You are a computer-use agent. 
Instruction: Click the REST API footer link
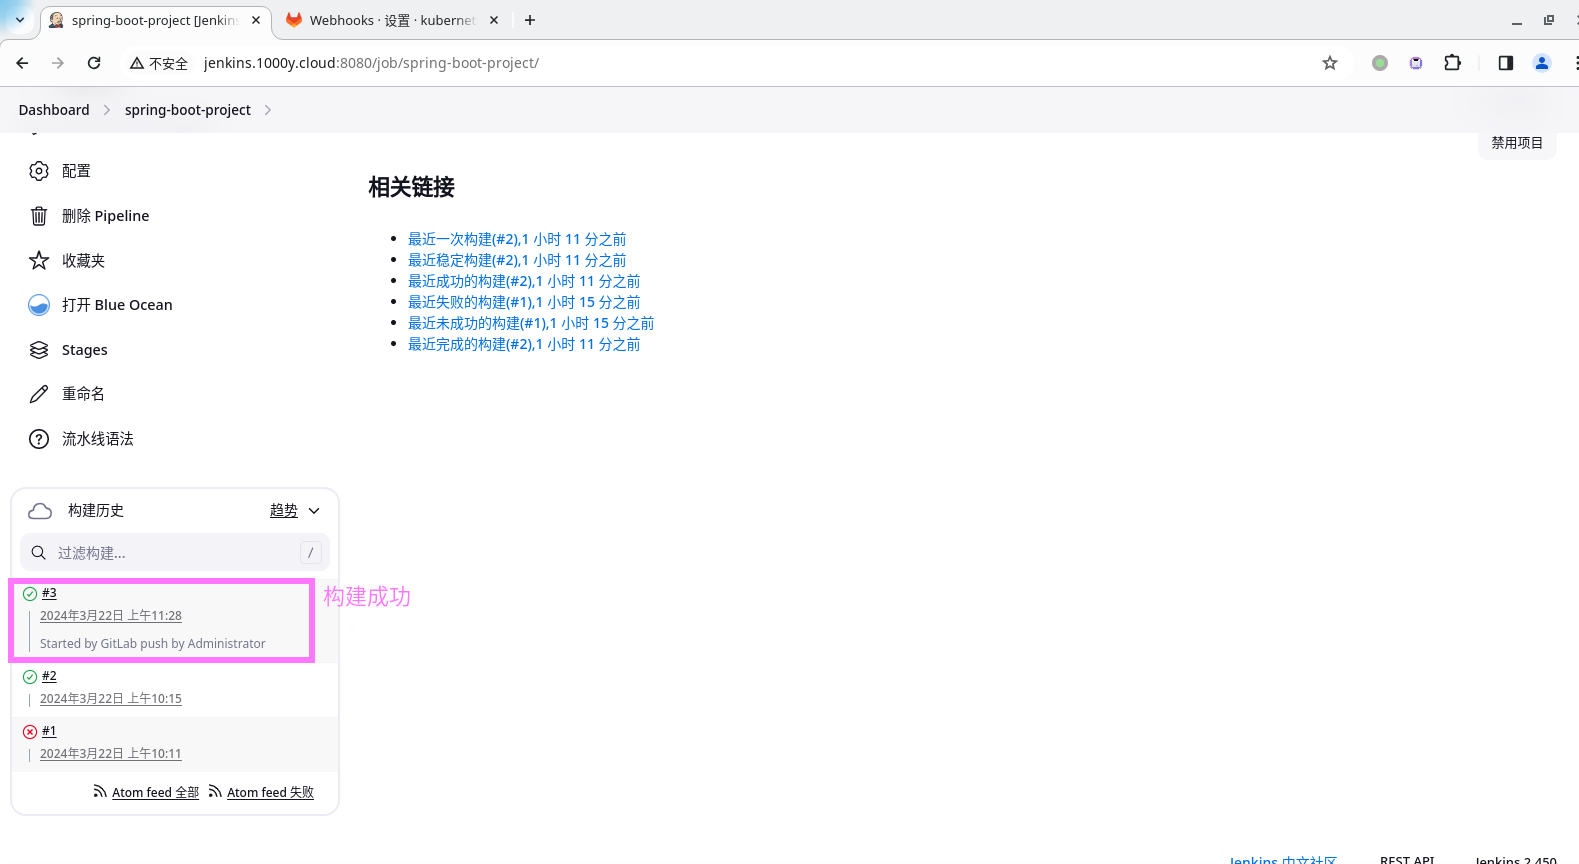click(x=1407, y=859)
